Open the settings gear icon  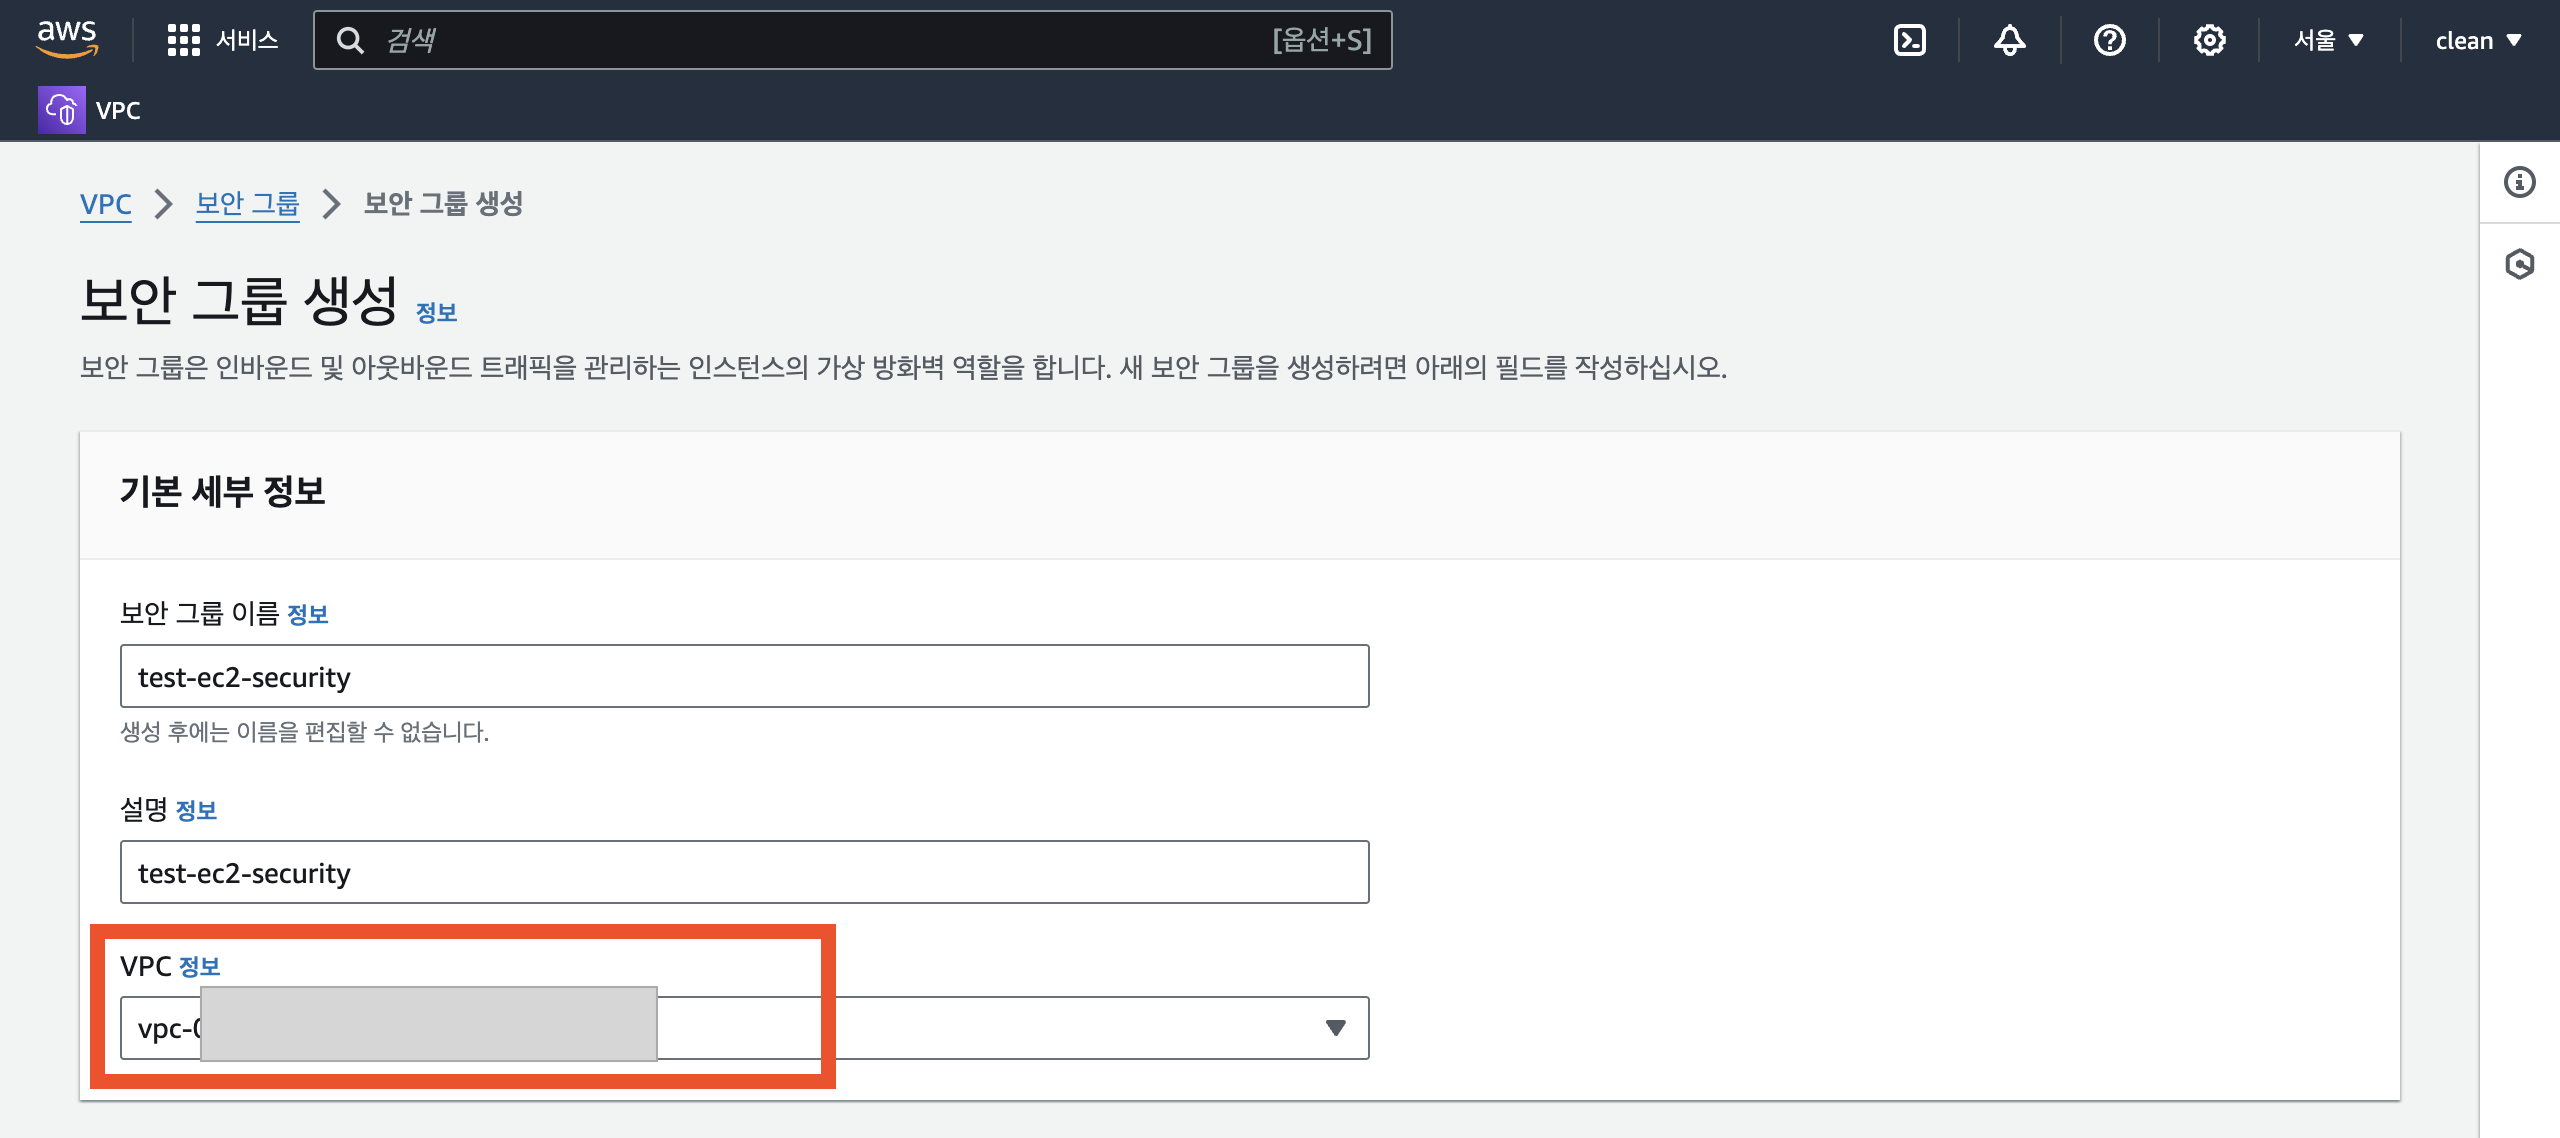coord(2209,40)
